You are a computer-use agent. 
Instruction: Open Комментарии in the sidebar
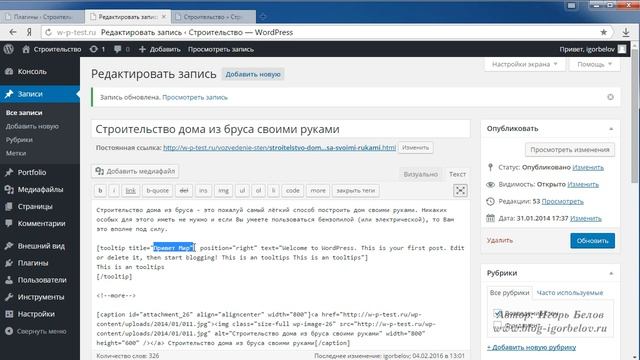[x=40, y=224]
